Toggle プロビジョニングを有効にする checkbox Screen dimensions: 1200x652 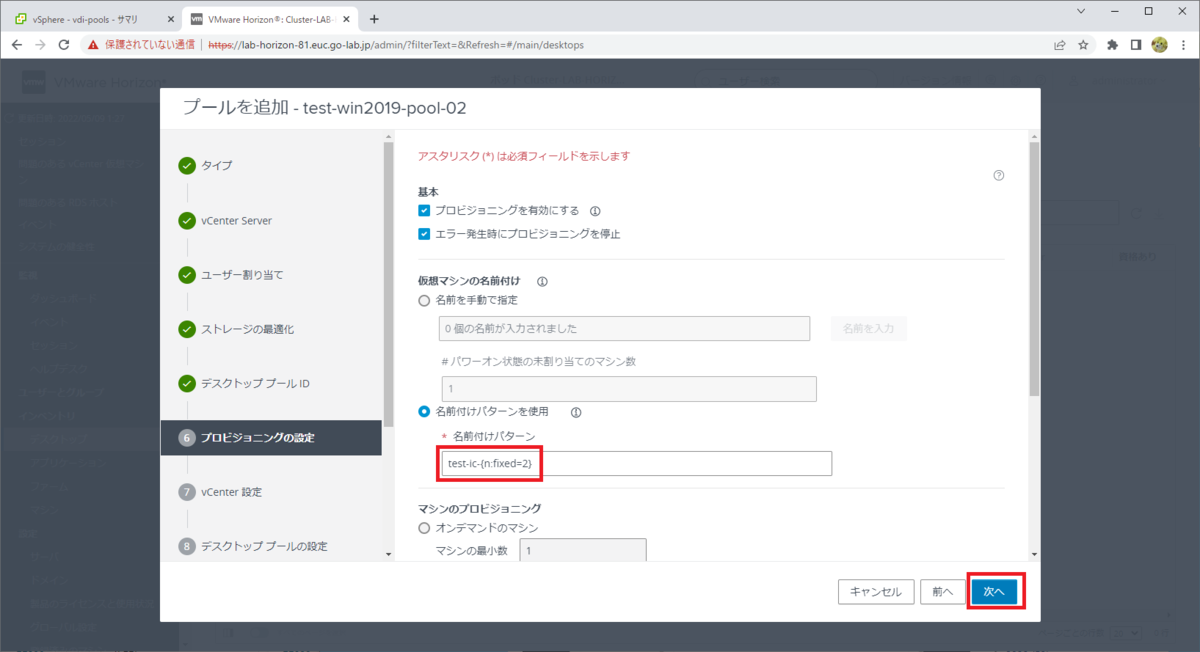pos(424,211)
